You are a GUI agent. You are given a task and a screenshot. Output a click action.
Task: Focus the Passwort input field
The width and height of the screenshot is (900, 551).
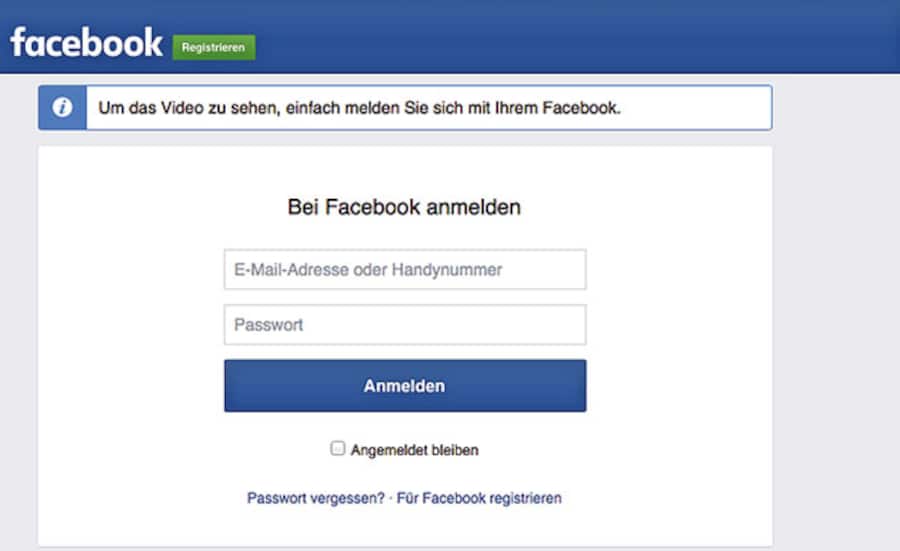coord(404,325)
